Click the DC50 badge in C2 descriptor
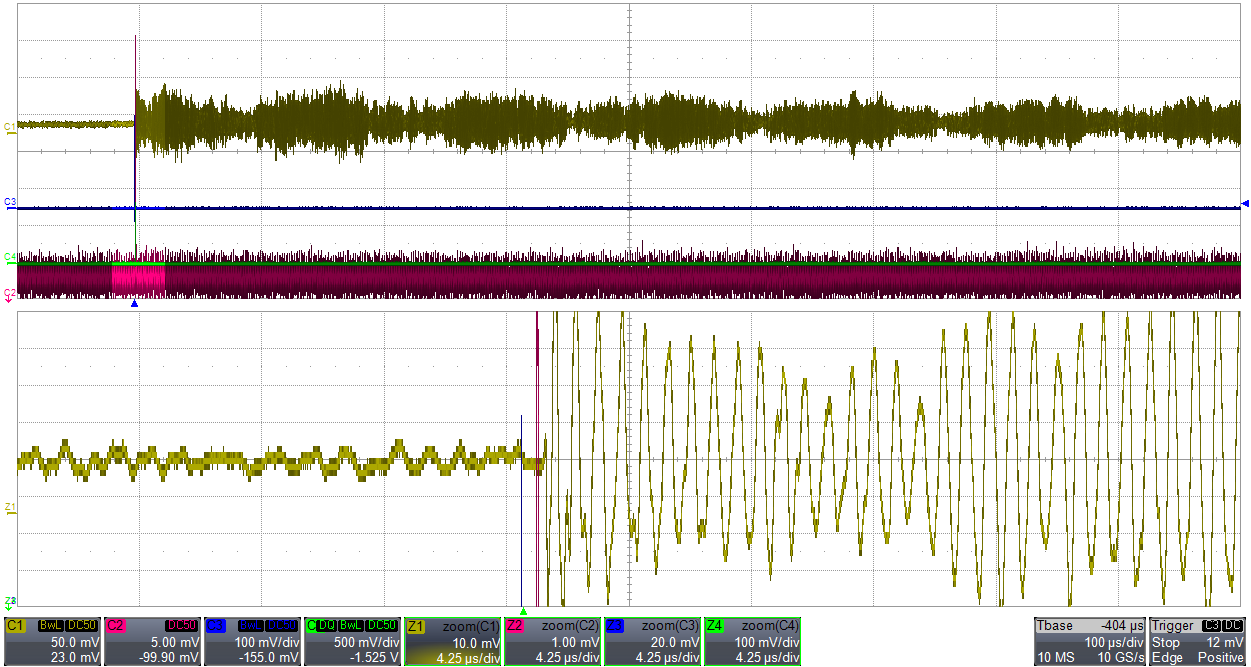 point(182,625)
